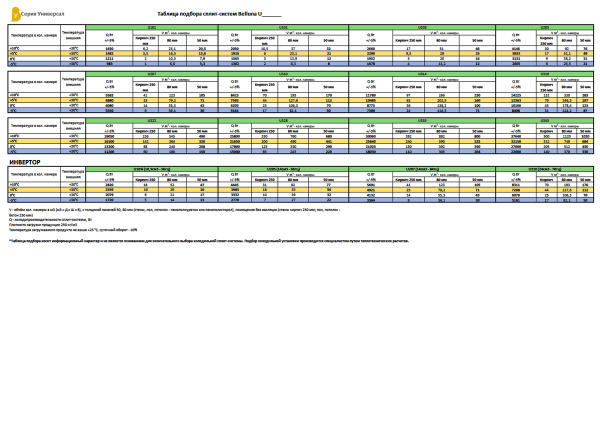Click 'Температура в кол. камере' header in top table
The image size is (600, 424).
tap(33, 35)
